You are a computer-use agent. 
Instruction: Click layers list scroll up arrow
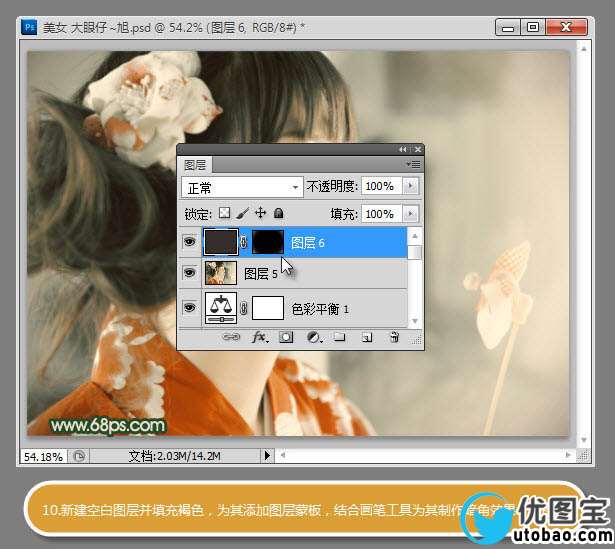[x=415, y=236]
